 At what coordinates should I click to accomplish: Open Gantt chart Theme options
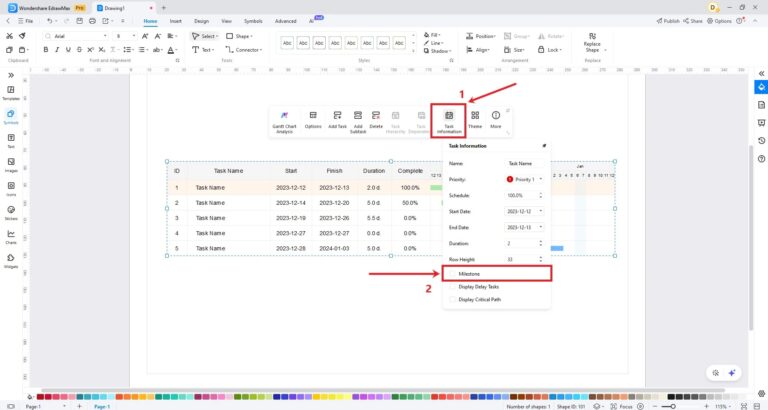coord(475,120)
